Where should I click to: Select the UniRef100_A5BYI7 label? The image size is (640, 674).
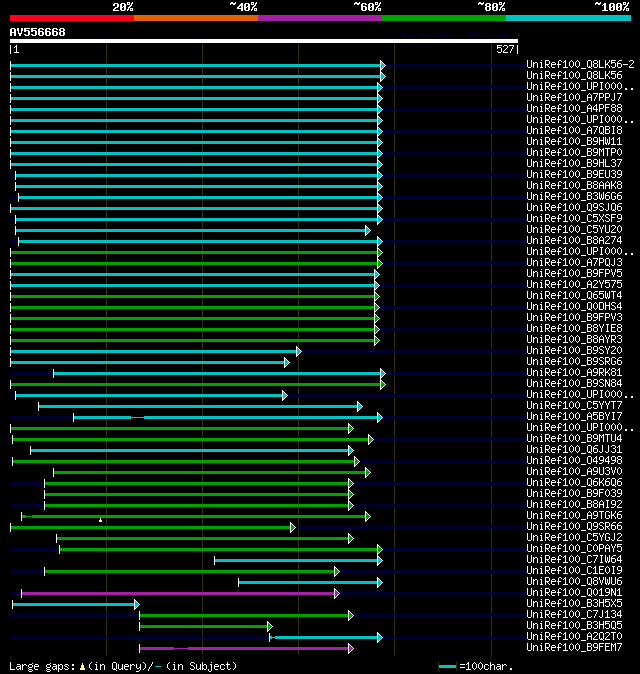coord(574,417)
